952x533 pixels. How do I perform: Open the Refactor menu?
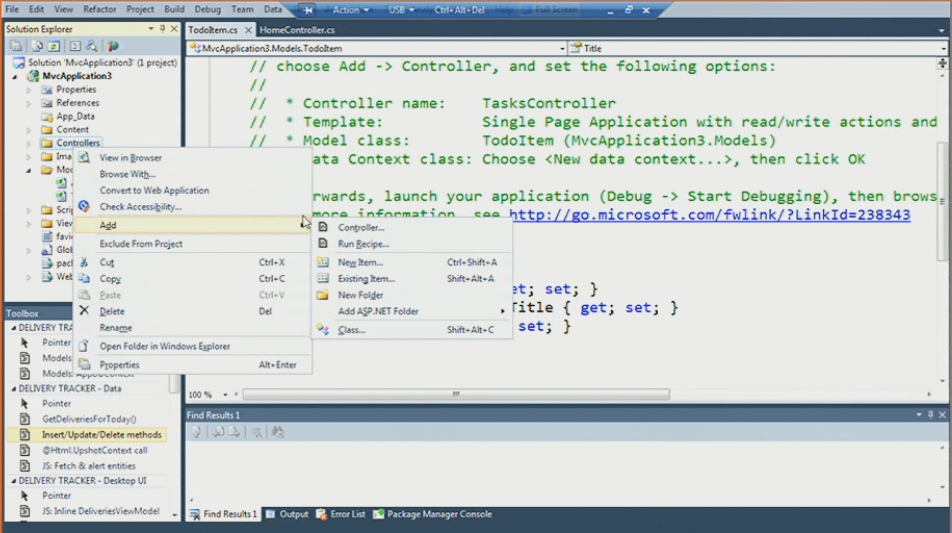(100, 9)
